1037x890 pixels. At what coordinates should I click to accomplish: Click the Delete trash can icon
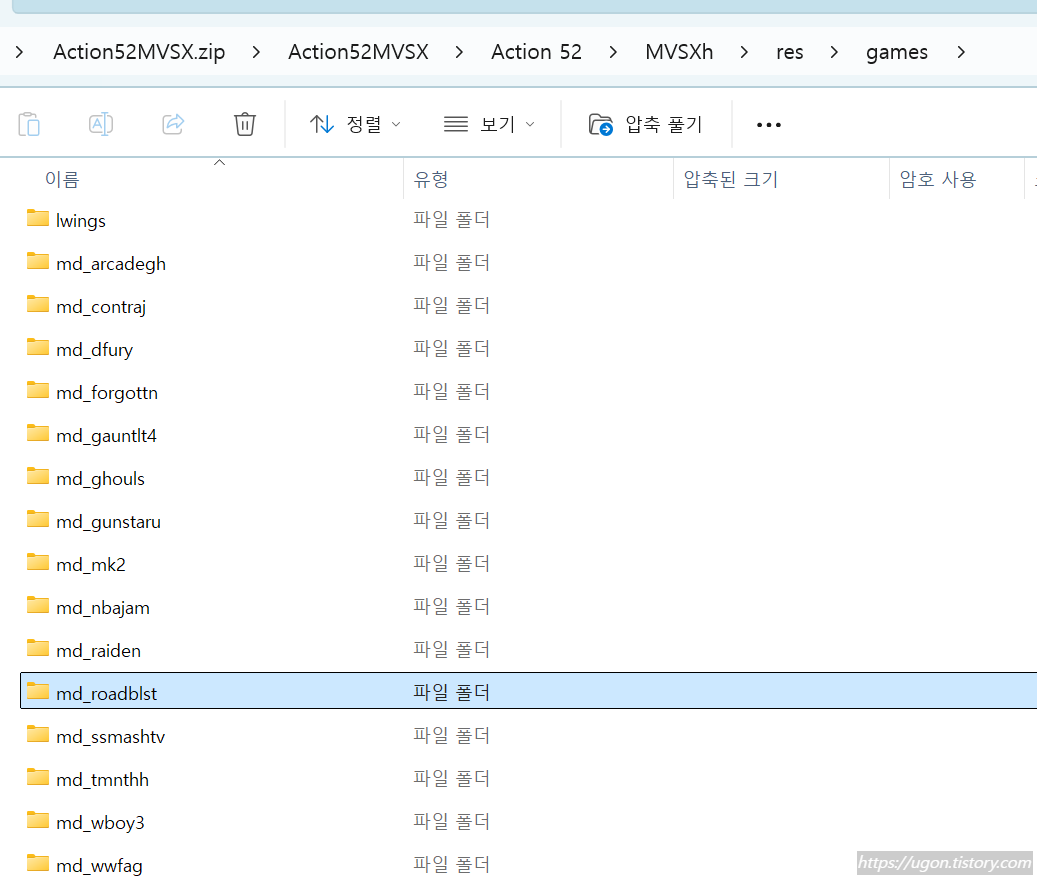(245, 124)
